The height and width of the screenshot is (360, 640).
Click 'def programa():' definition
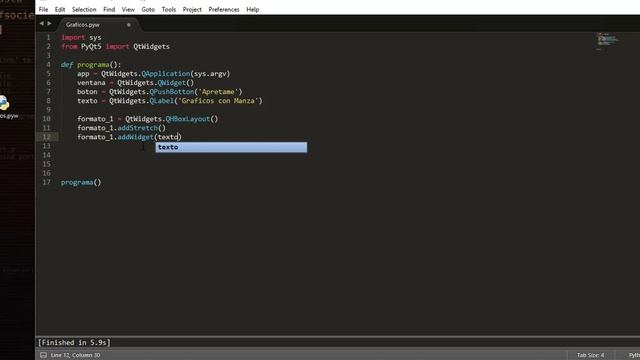coord(91,64)
